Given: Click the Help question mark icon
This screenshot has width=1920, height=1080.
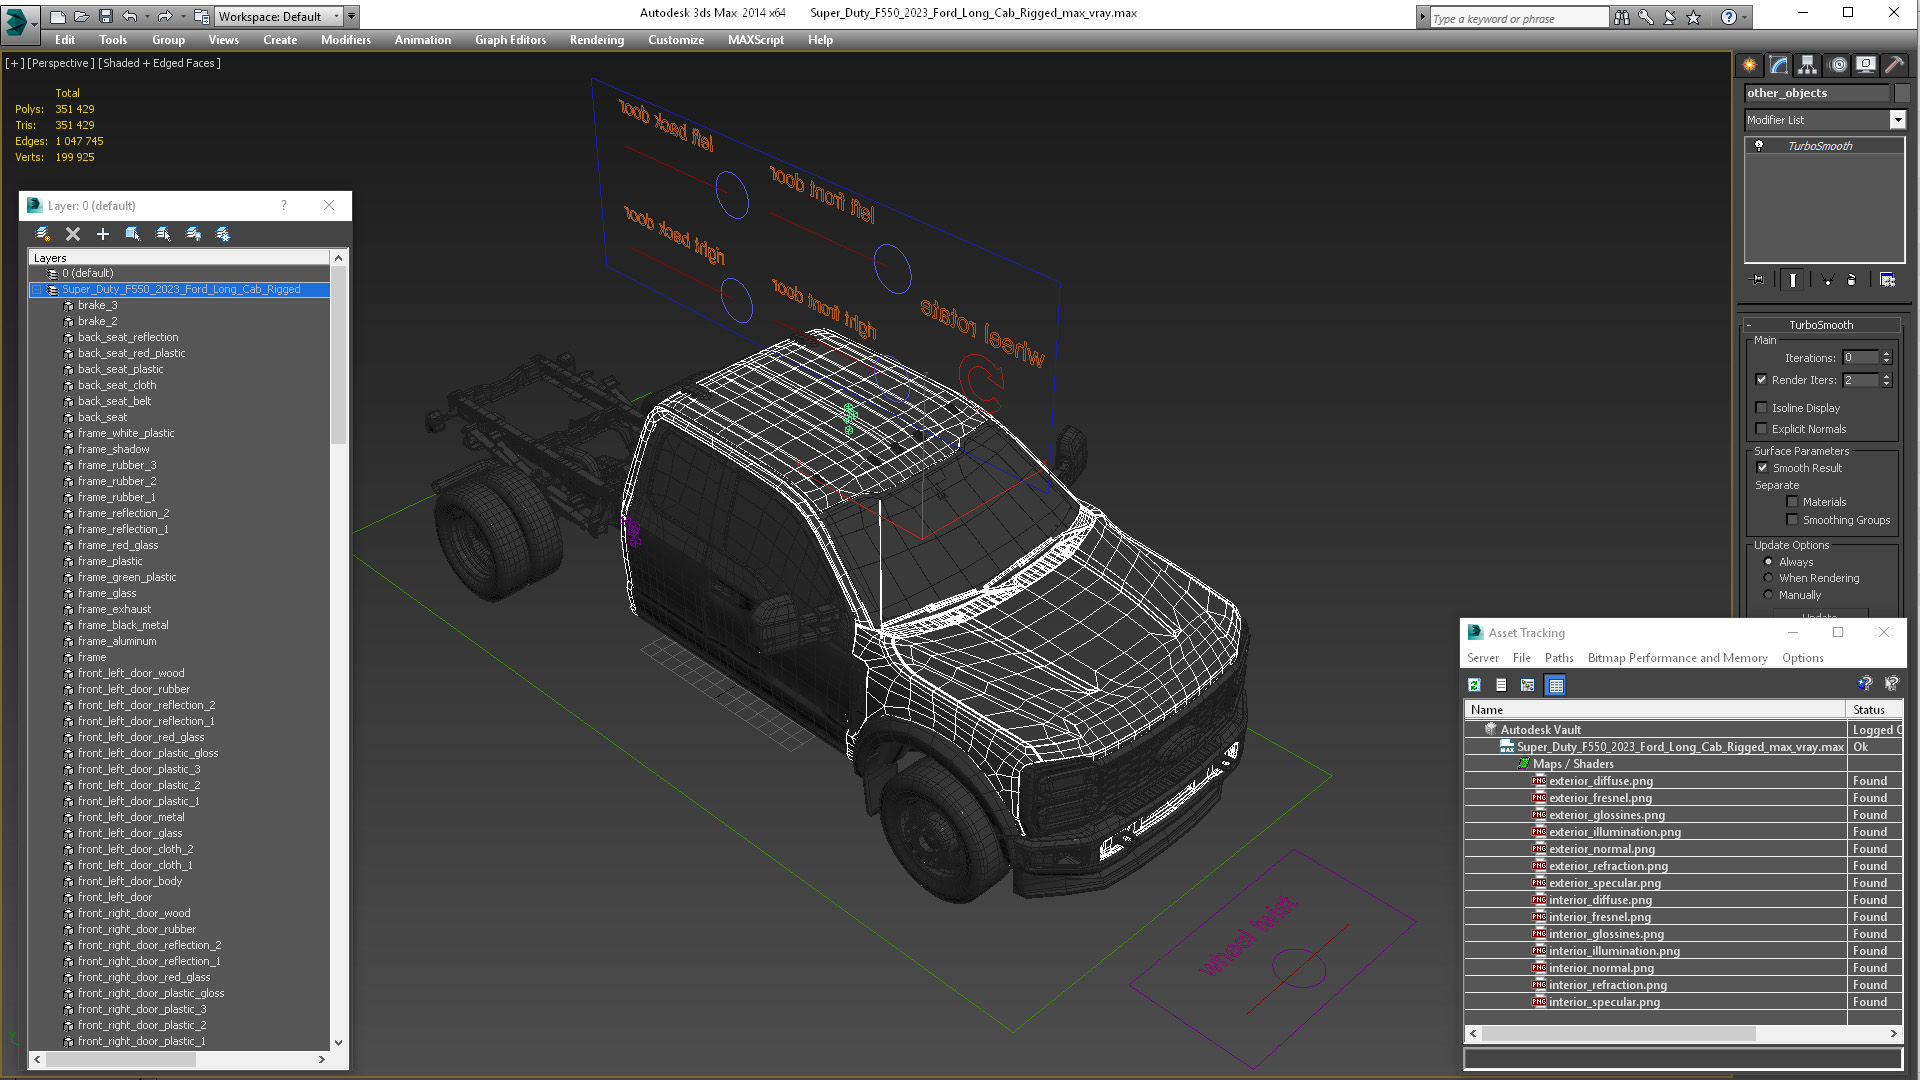Looking at the screenshot, I should click(1729, 17).
